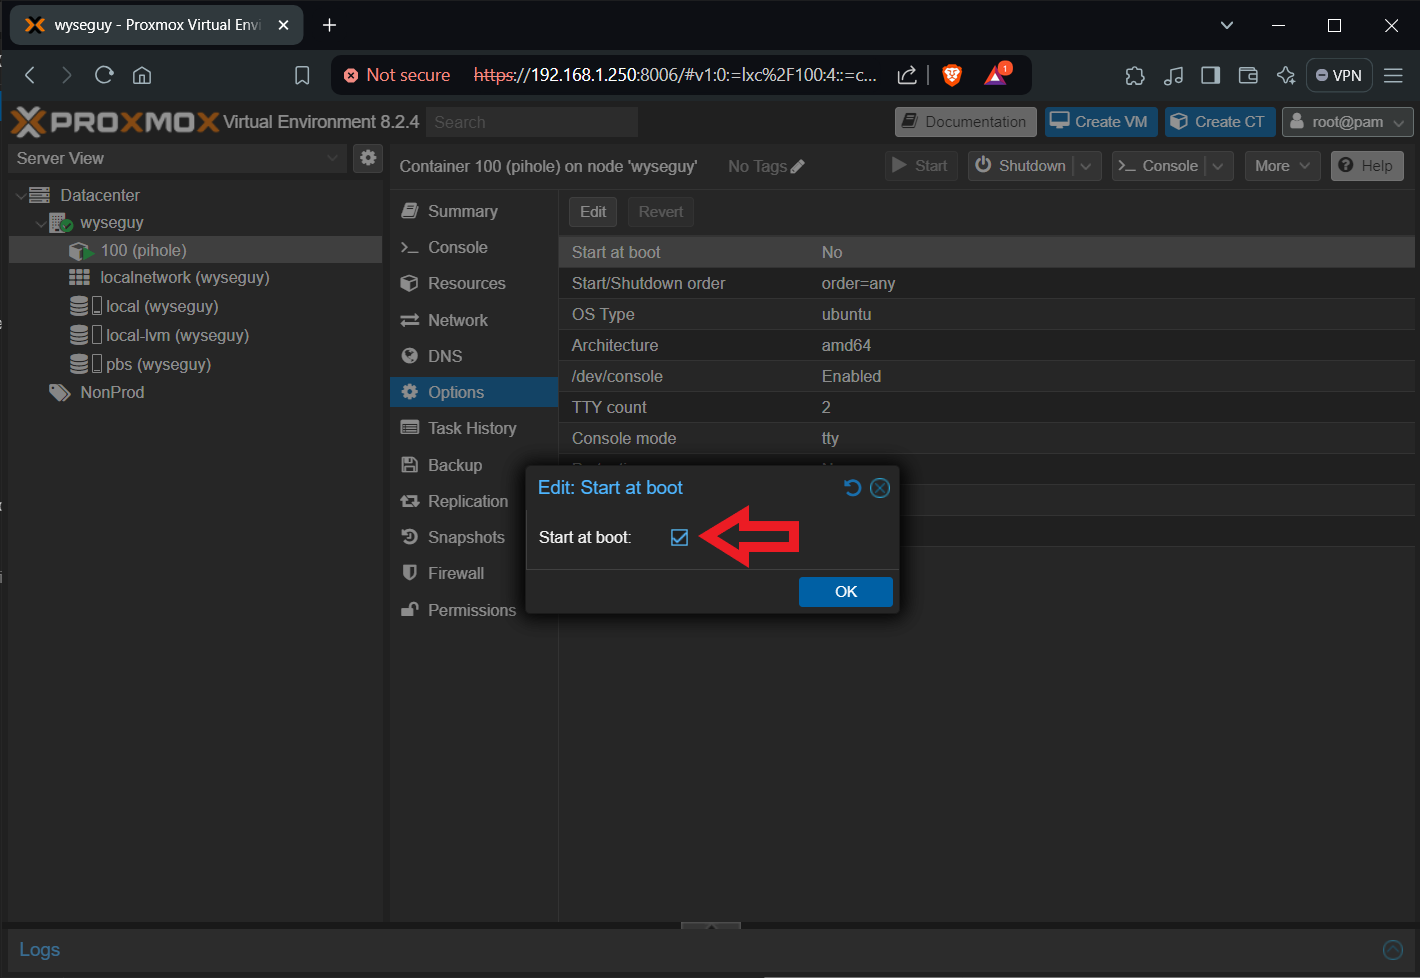
Task: Edit container tags with the pencil icon
Action: (797, 167)
